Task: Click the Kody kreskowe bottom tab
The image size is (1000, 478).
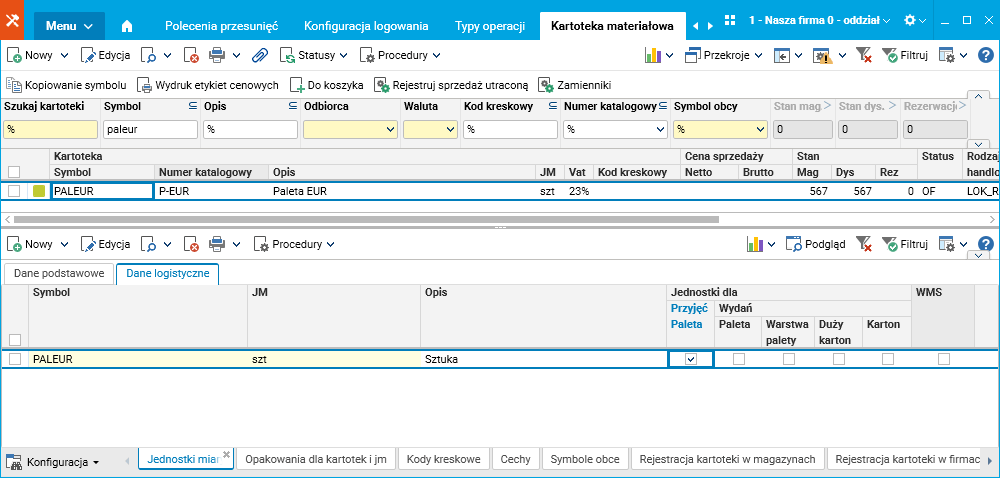Action: point(444,459)
